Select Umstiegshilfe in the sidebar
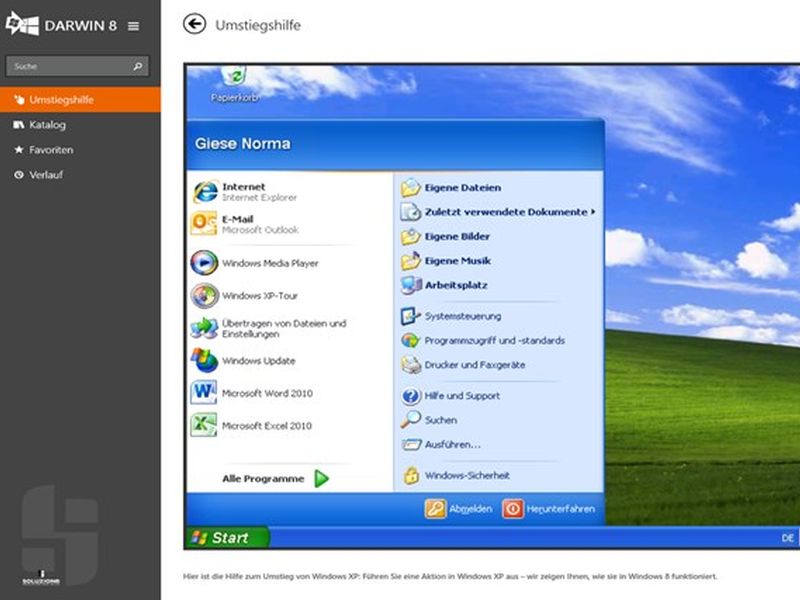The image size is (800, 600). point(80,99)
